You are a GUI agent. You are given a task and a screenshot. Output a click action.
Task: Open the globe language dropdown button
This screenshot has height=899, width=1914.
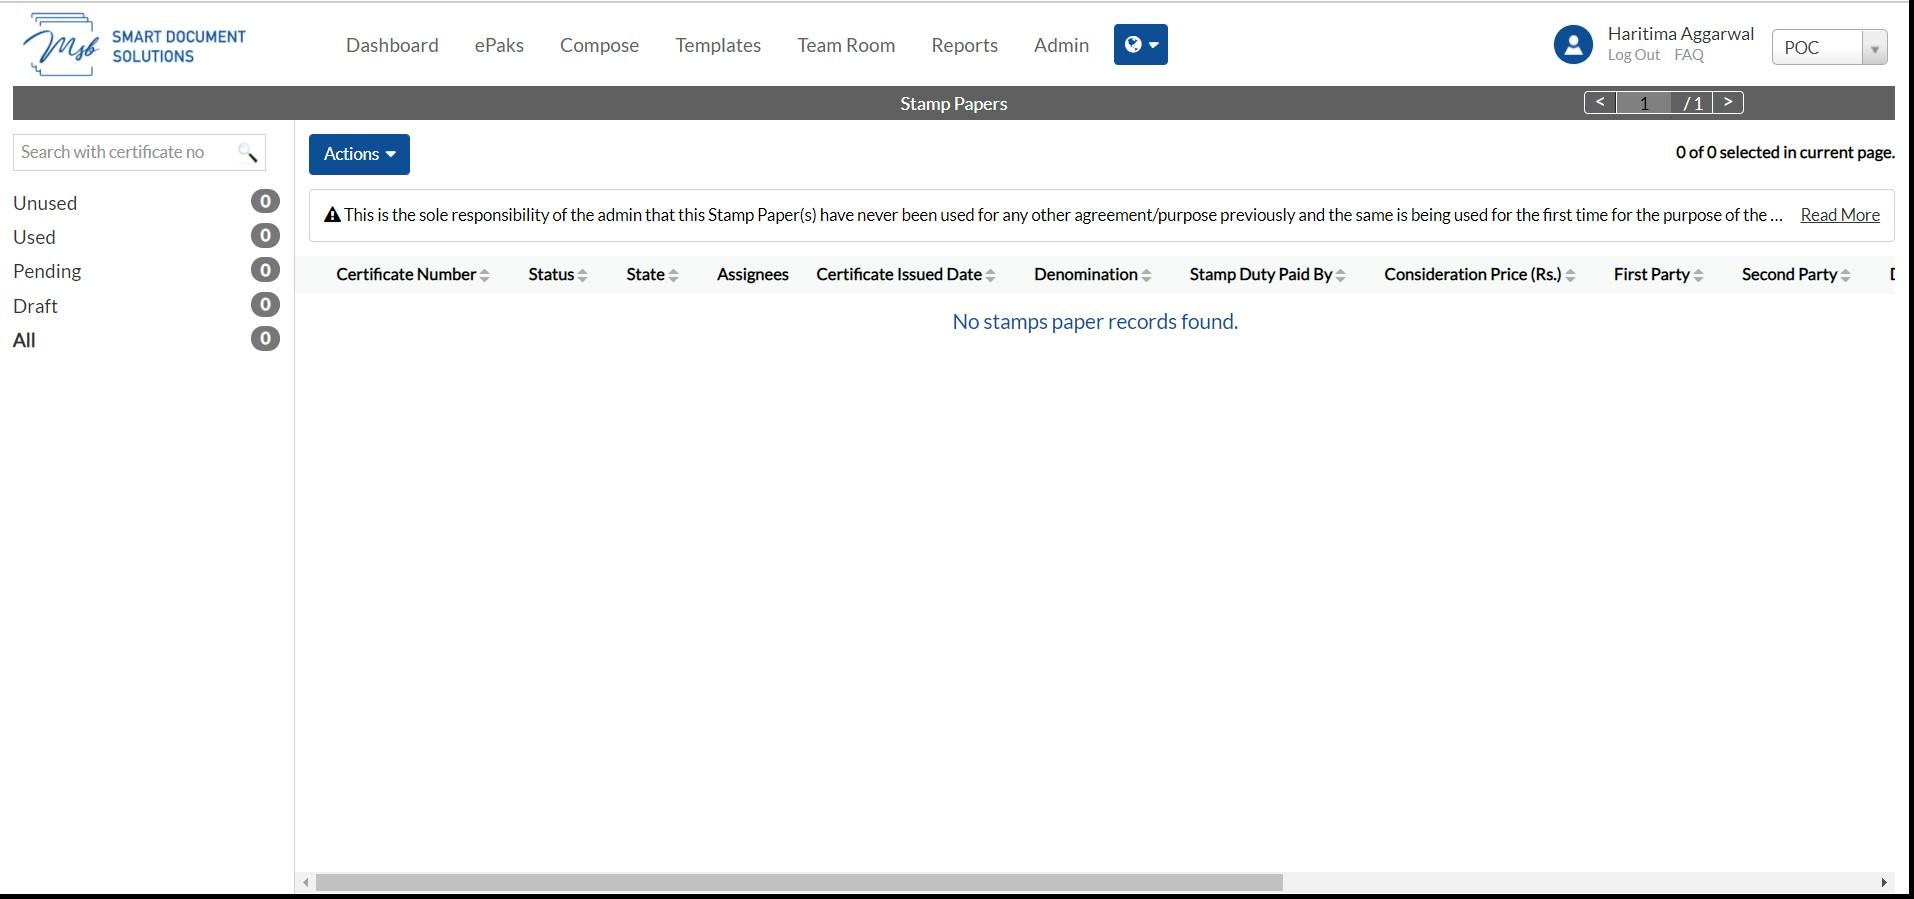1141,45
